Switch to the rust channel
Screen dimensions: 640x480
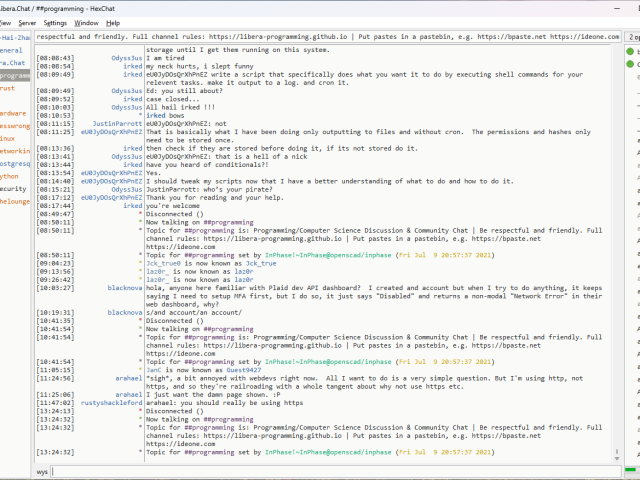tap(8, 88)
